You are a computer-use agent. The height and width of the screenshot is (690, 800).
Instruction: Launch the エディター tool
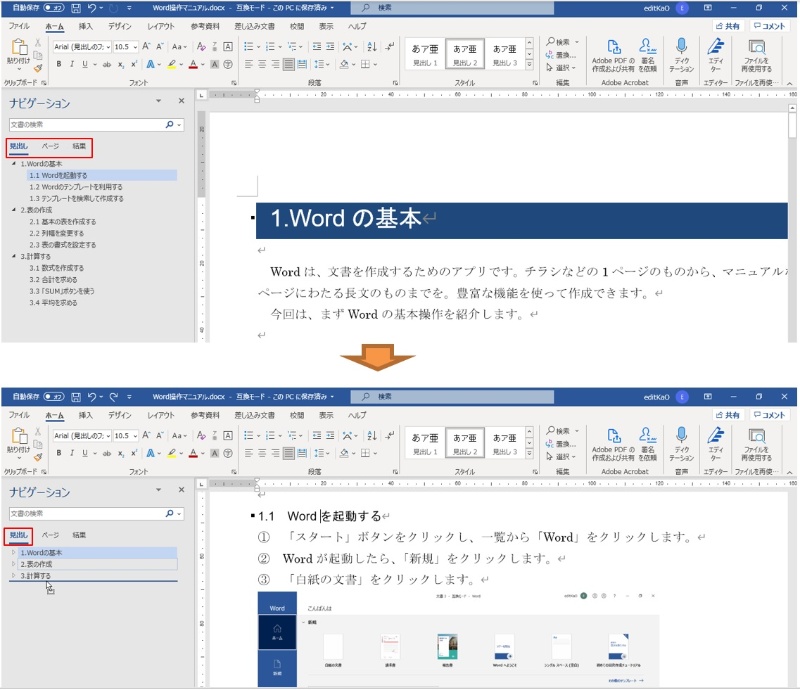(715, 48)
